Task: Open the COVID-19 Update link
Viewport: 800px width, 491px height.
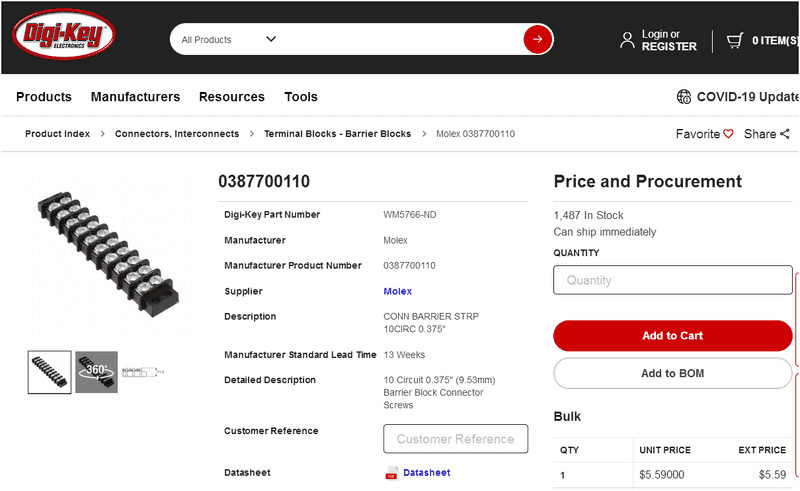Action: click(x=747, y=96)
